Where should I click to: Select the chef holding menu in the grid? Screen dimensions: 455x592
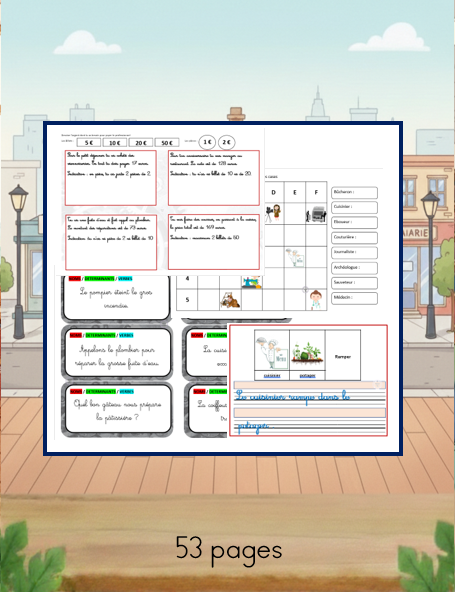coord(295,258)
